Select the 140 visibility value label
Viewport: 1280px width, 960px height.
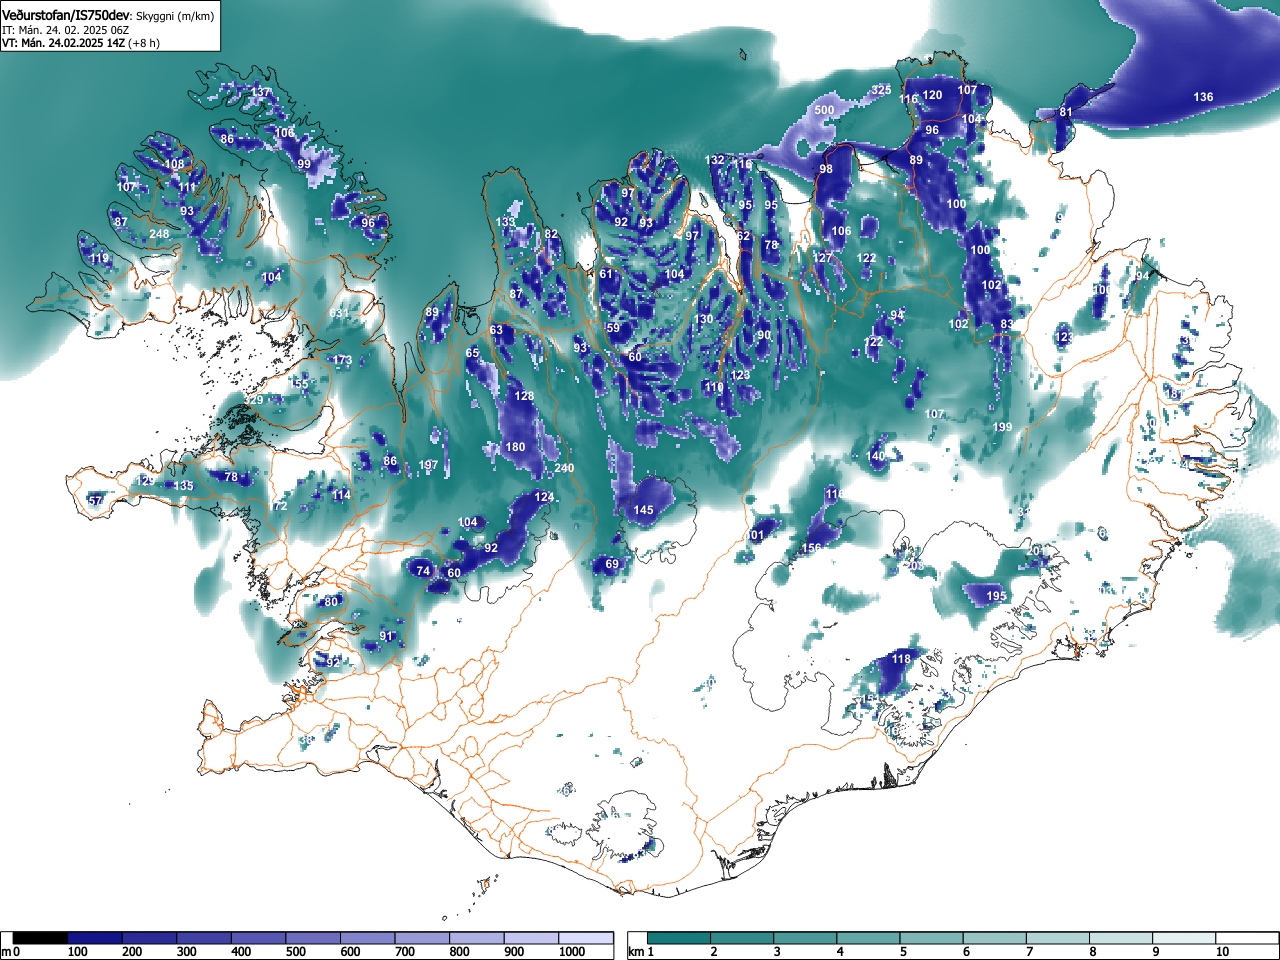876,456
